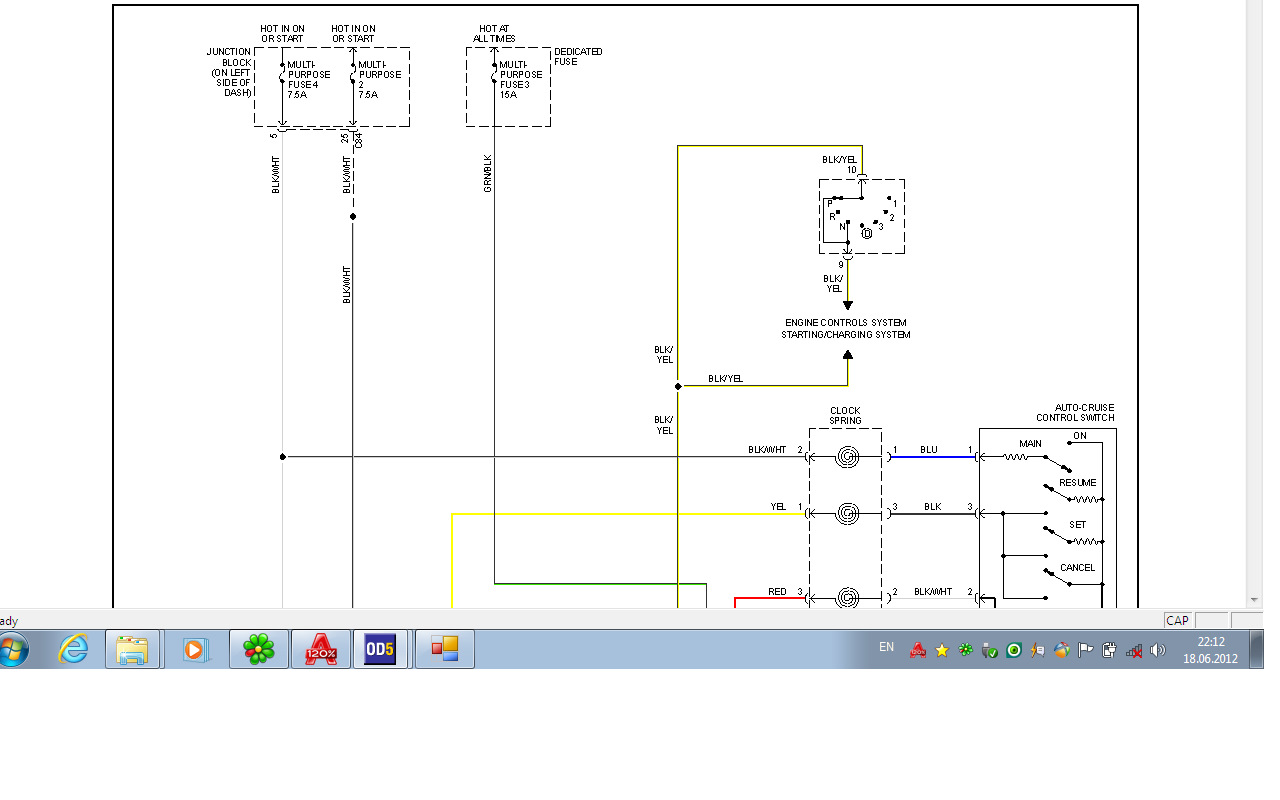Click 'AUTO-CRUISE CONTROL SWITCH' title
The image size is (1280, 800).
coord(1075,413)
